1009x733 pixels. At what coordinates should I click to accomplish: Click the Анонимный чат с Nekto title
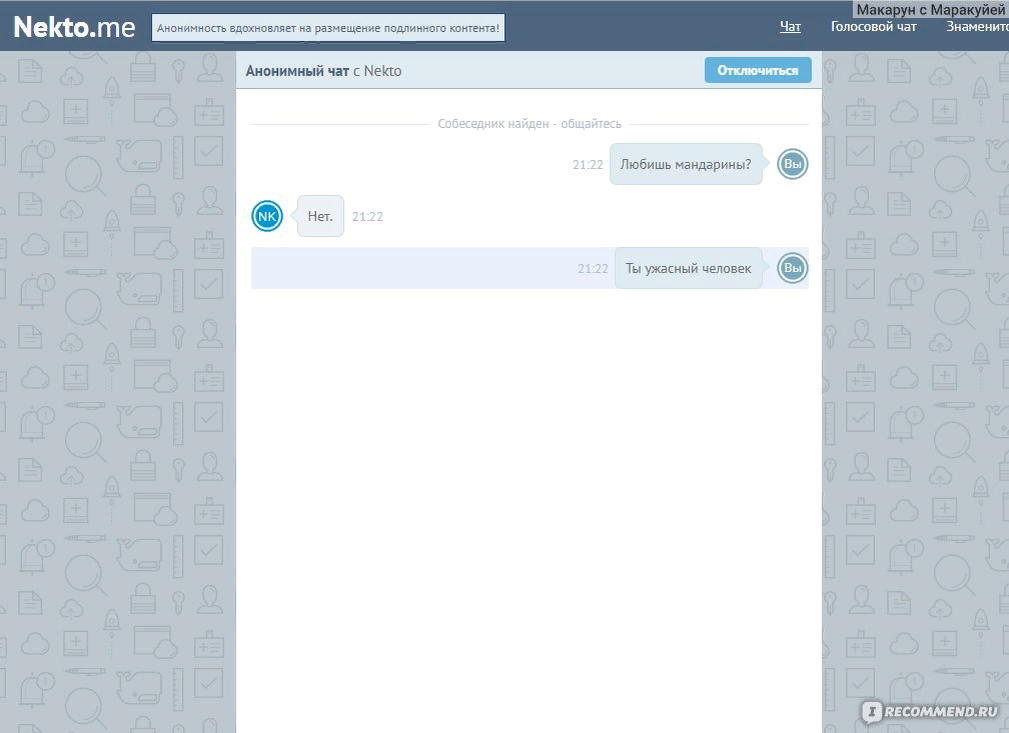(323, 71)
